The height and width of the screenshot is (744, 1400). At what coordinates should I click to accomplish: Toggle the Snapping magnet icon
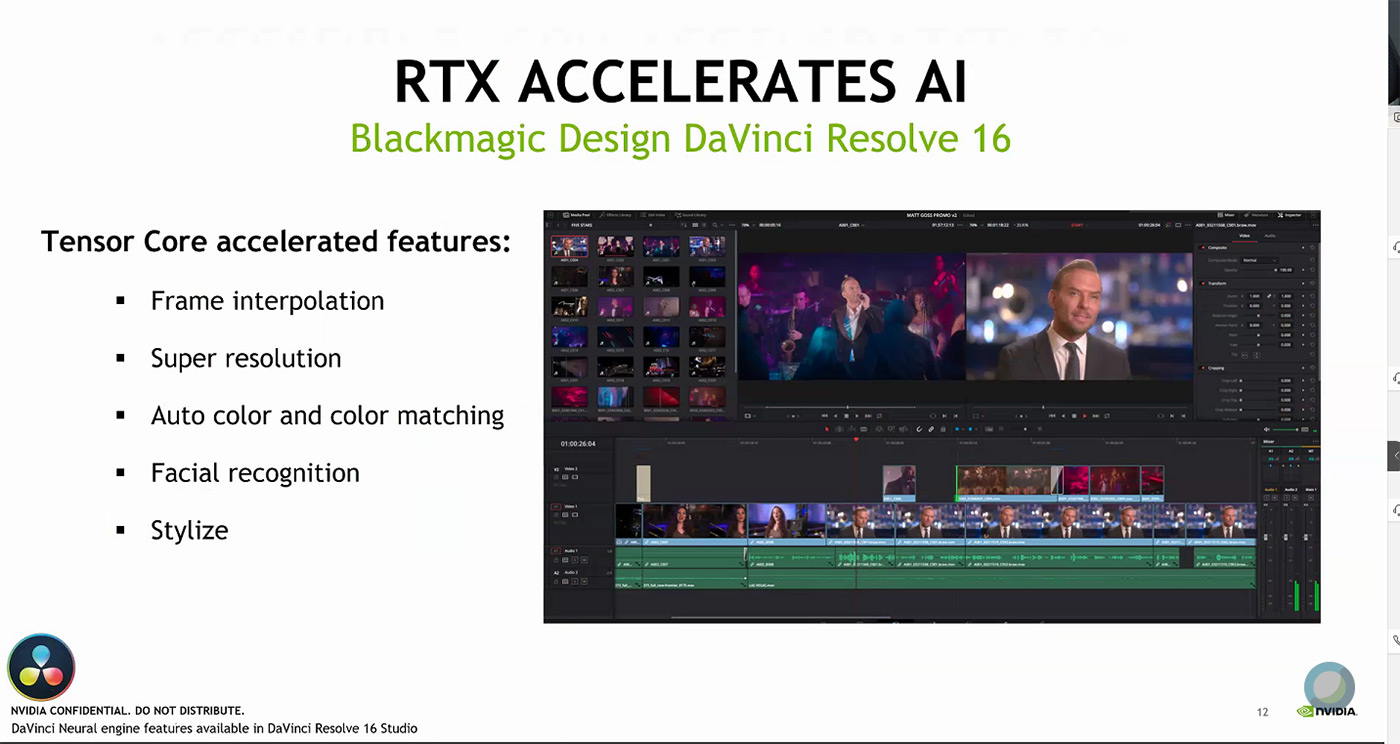[x=919, y=429]
